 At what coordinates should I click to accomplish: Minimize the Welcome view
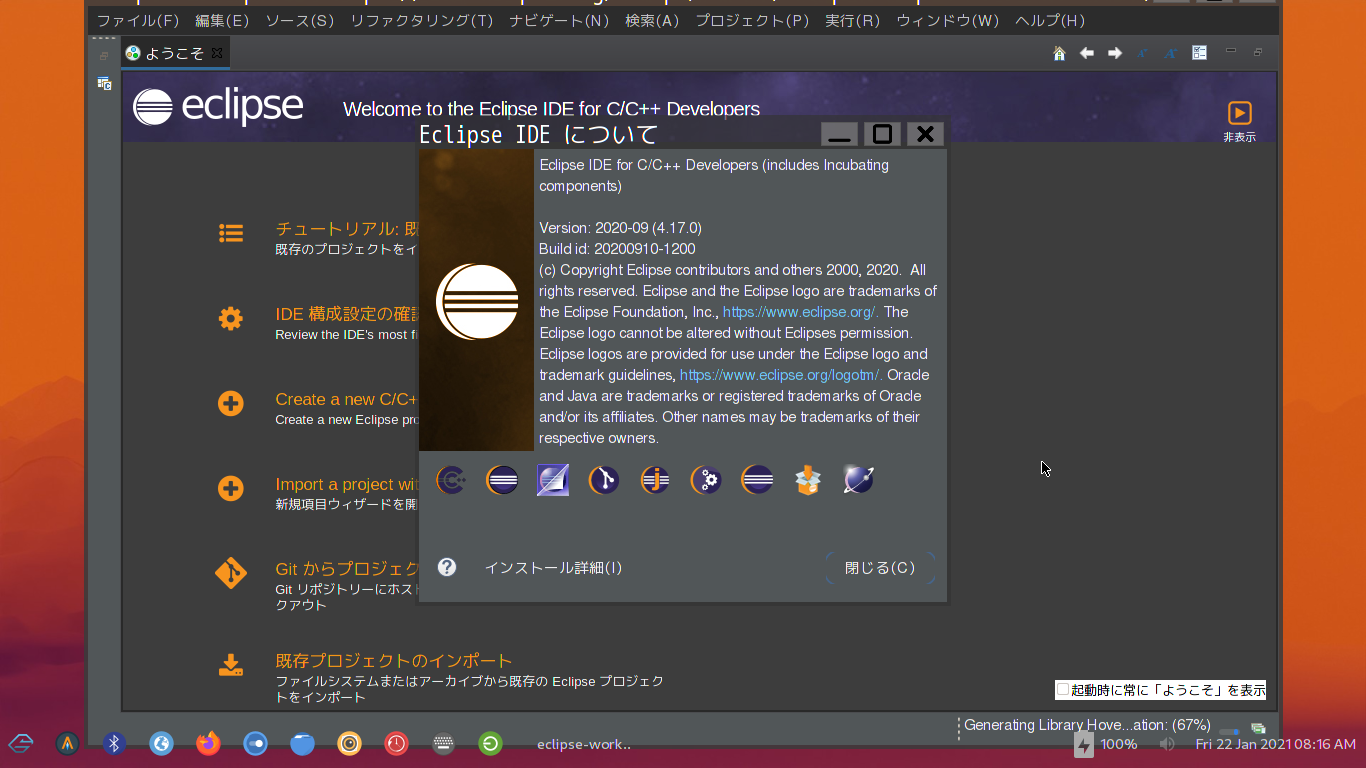point(1231,52)
